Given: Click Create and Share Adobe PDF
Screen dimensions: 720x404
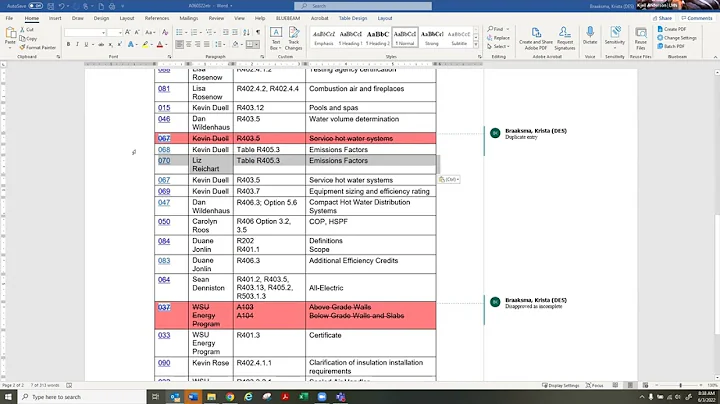Looking at the screenshot, I should pyautogui.click(x=536, y=39).
